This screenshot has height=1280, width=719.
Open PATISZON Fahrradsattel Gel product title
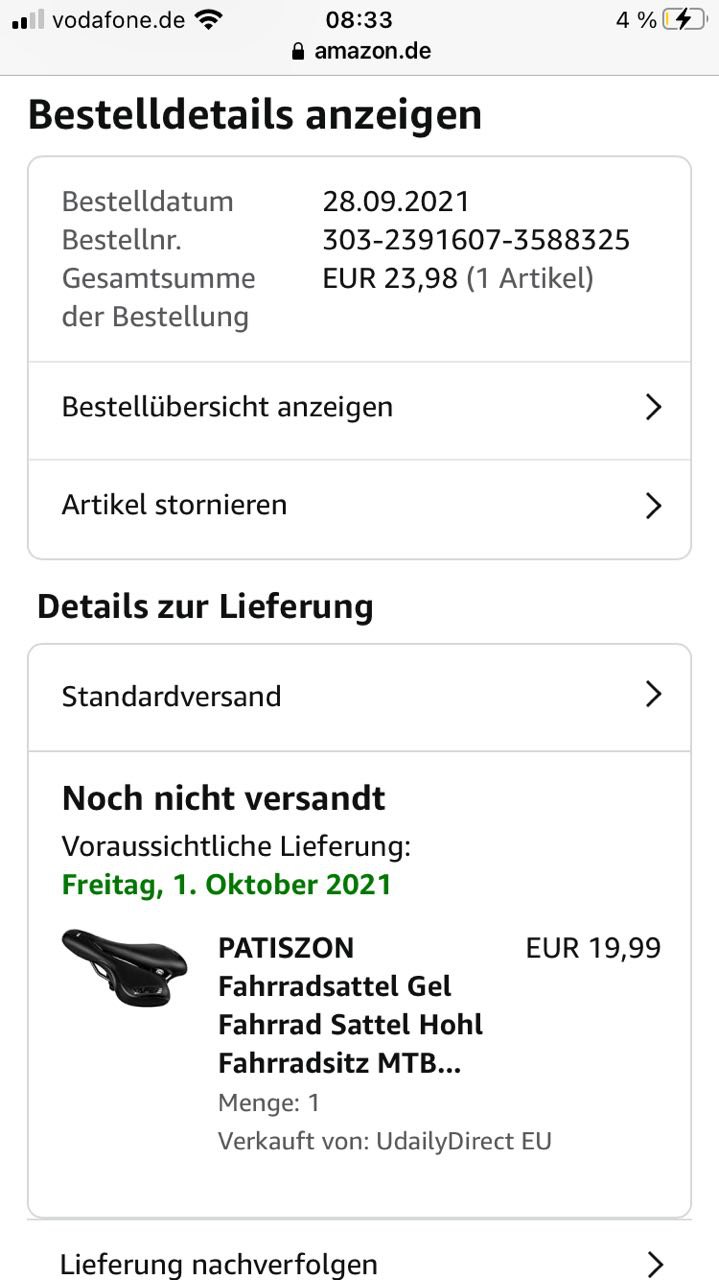coord(351,1005)
